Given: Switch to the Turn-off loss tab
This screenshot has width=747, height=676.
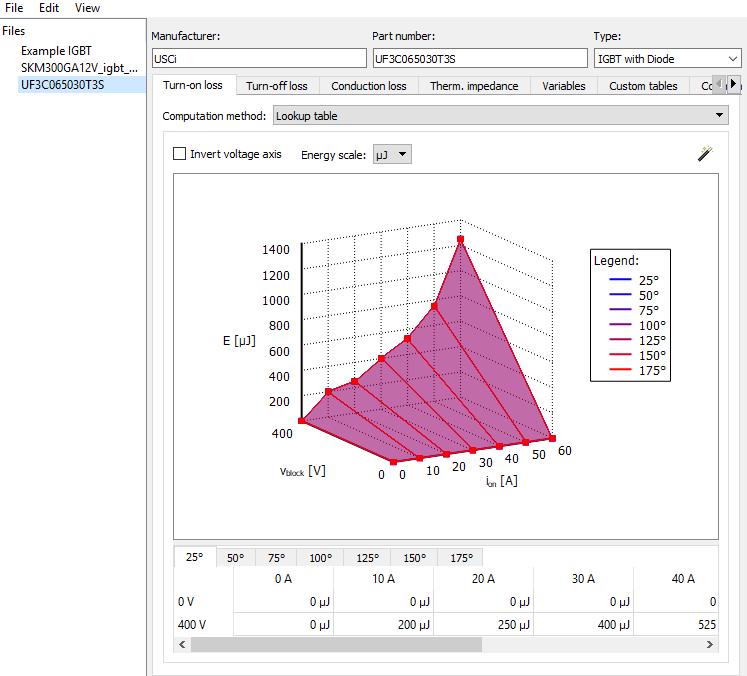Looking at the screenshot, I should click(277, 86).
